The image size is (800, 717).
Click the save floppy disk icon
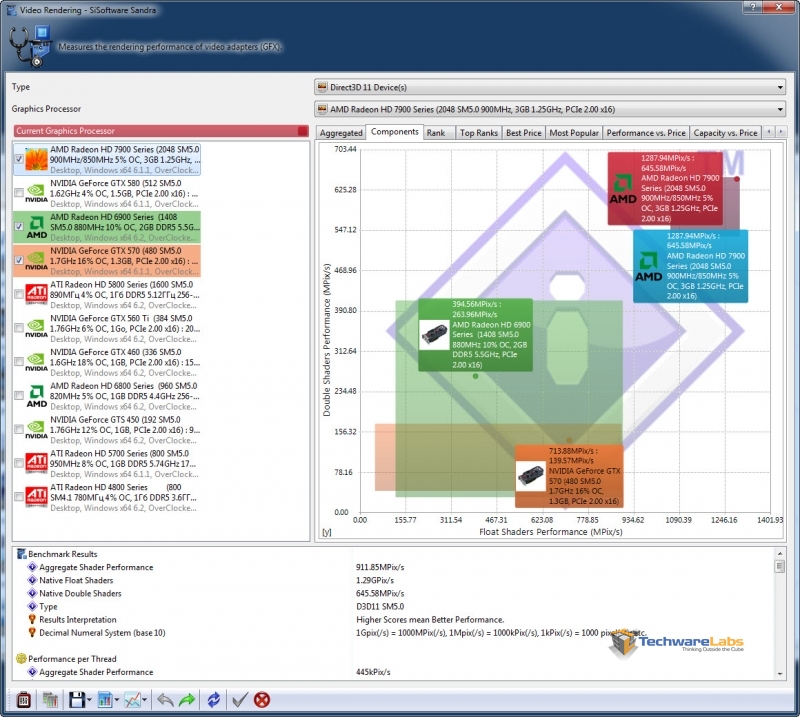[74, 700]
